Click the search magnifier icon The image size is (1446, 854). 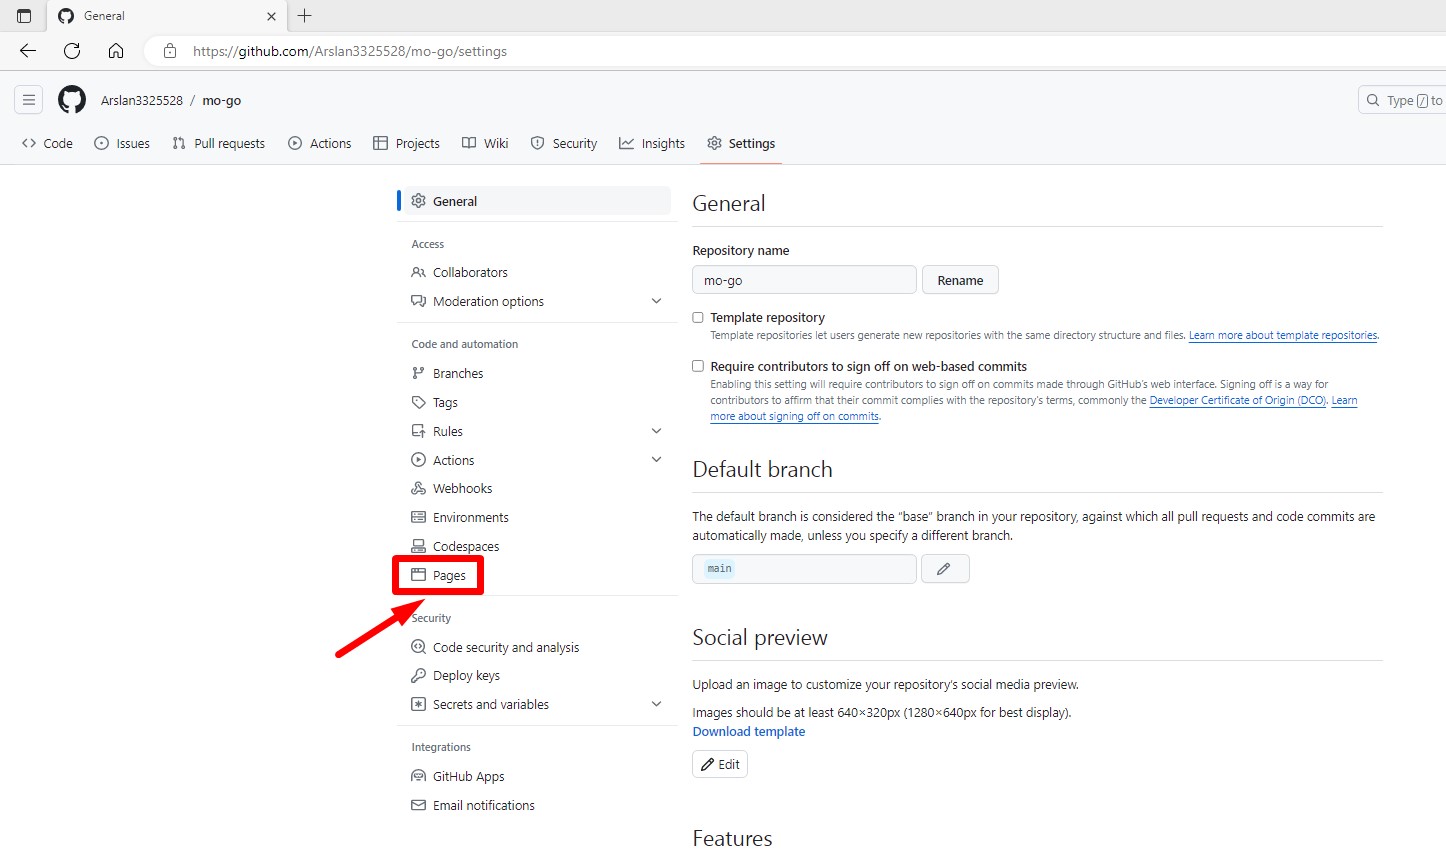click(1373, 100)
